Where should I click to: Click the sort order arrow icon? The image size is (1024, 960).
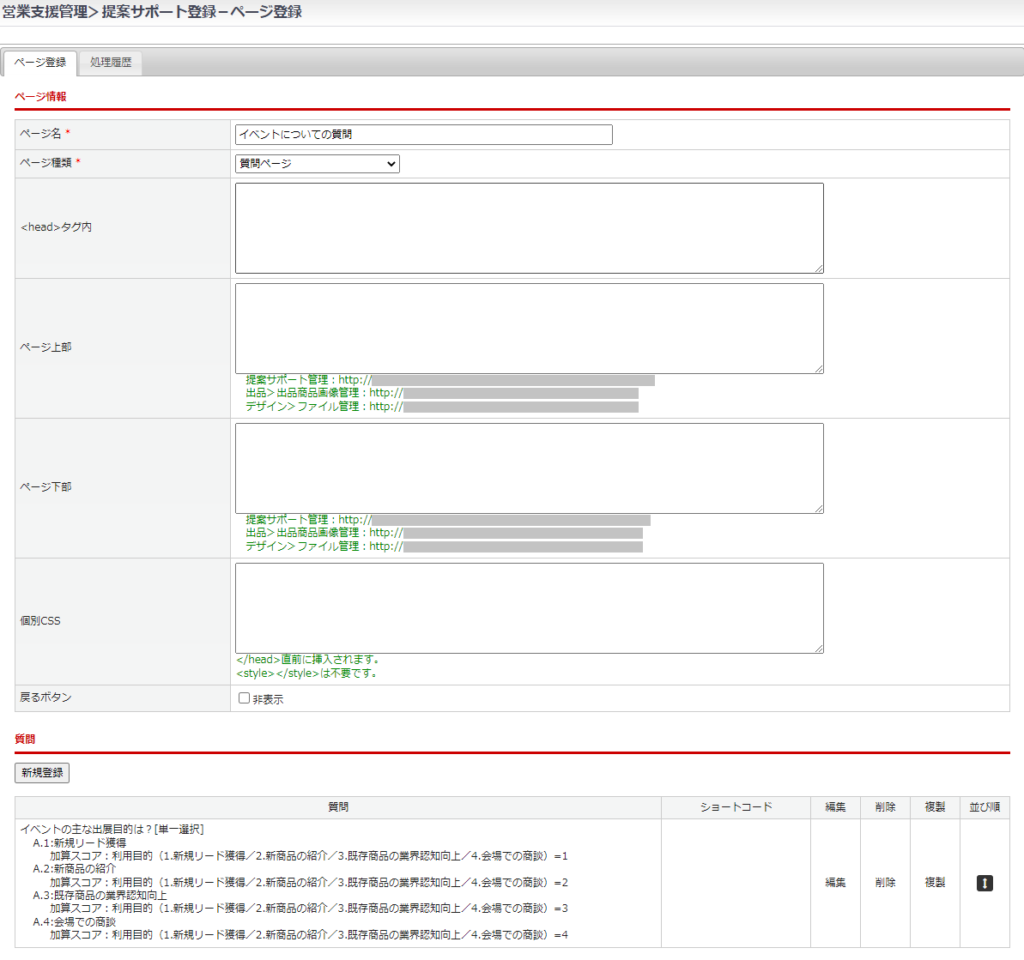pos(984,883)
